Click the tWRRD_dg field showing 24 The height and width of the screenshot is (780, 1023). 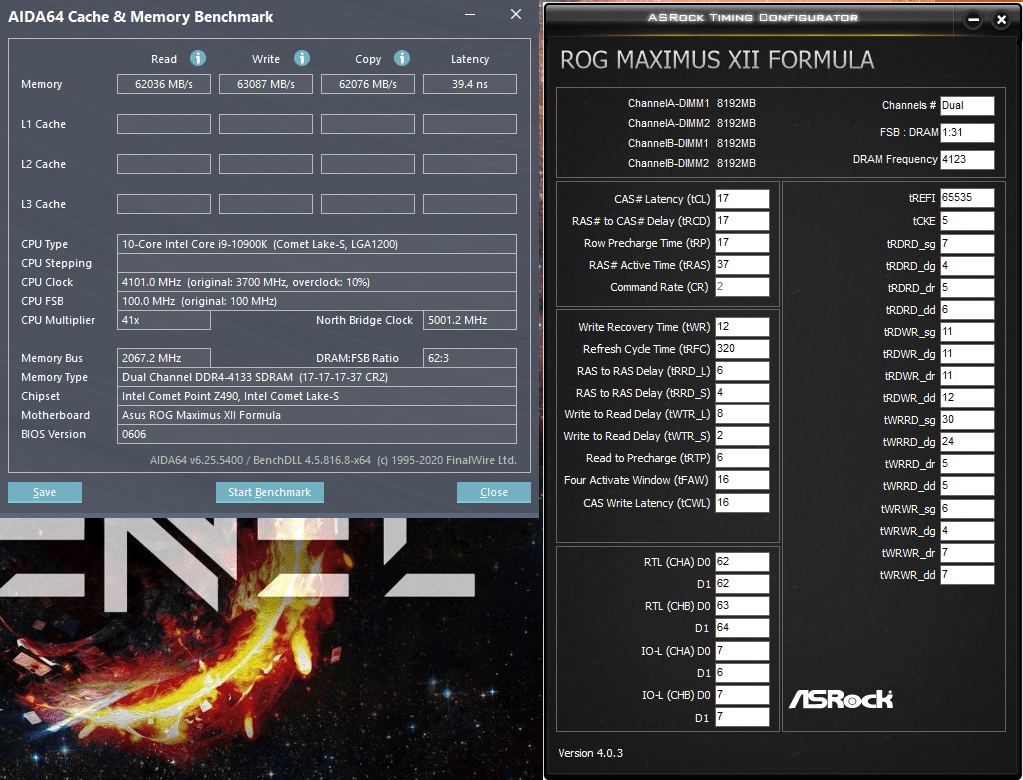pyautogui.click(x=967, y=442)
